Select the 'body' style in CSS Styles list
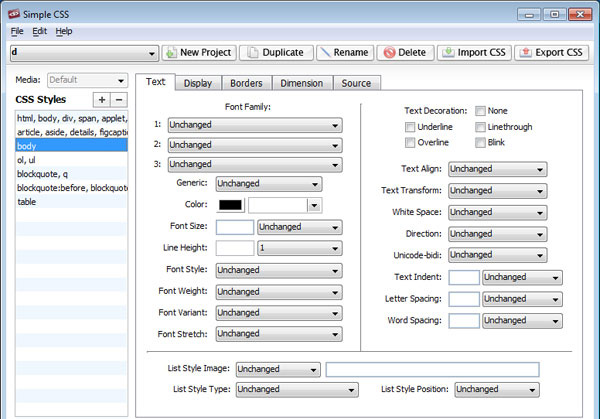Image resolution: width=600 pixels, height=419 pixels. click(72, 146)
